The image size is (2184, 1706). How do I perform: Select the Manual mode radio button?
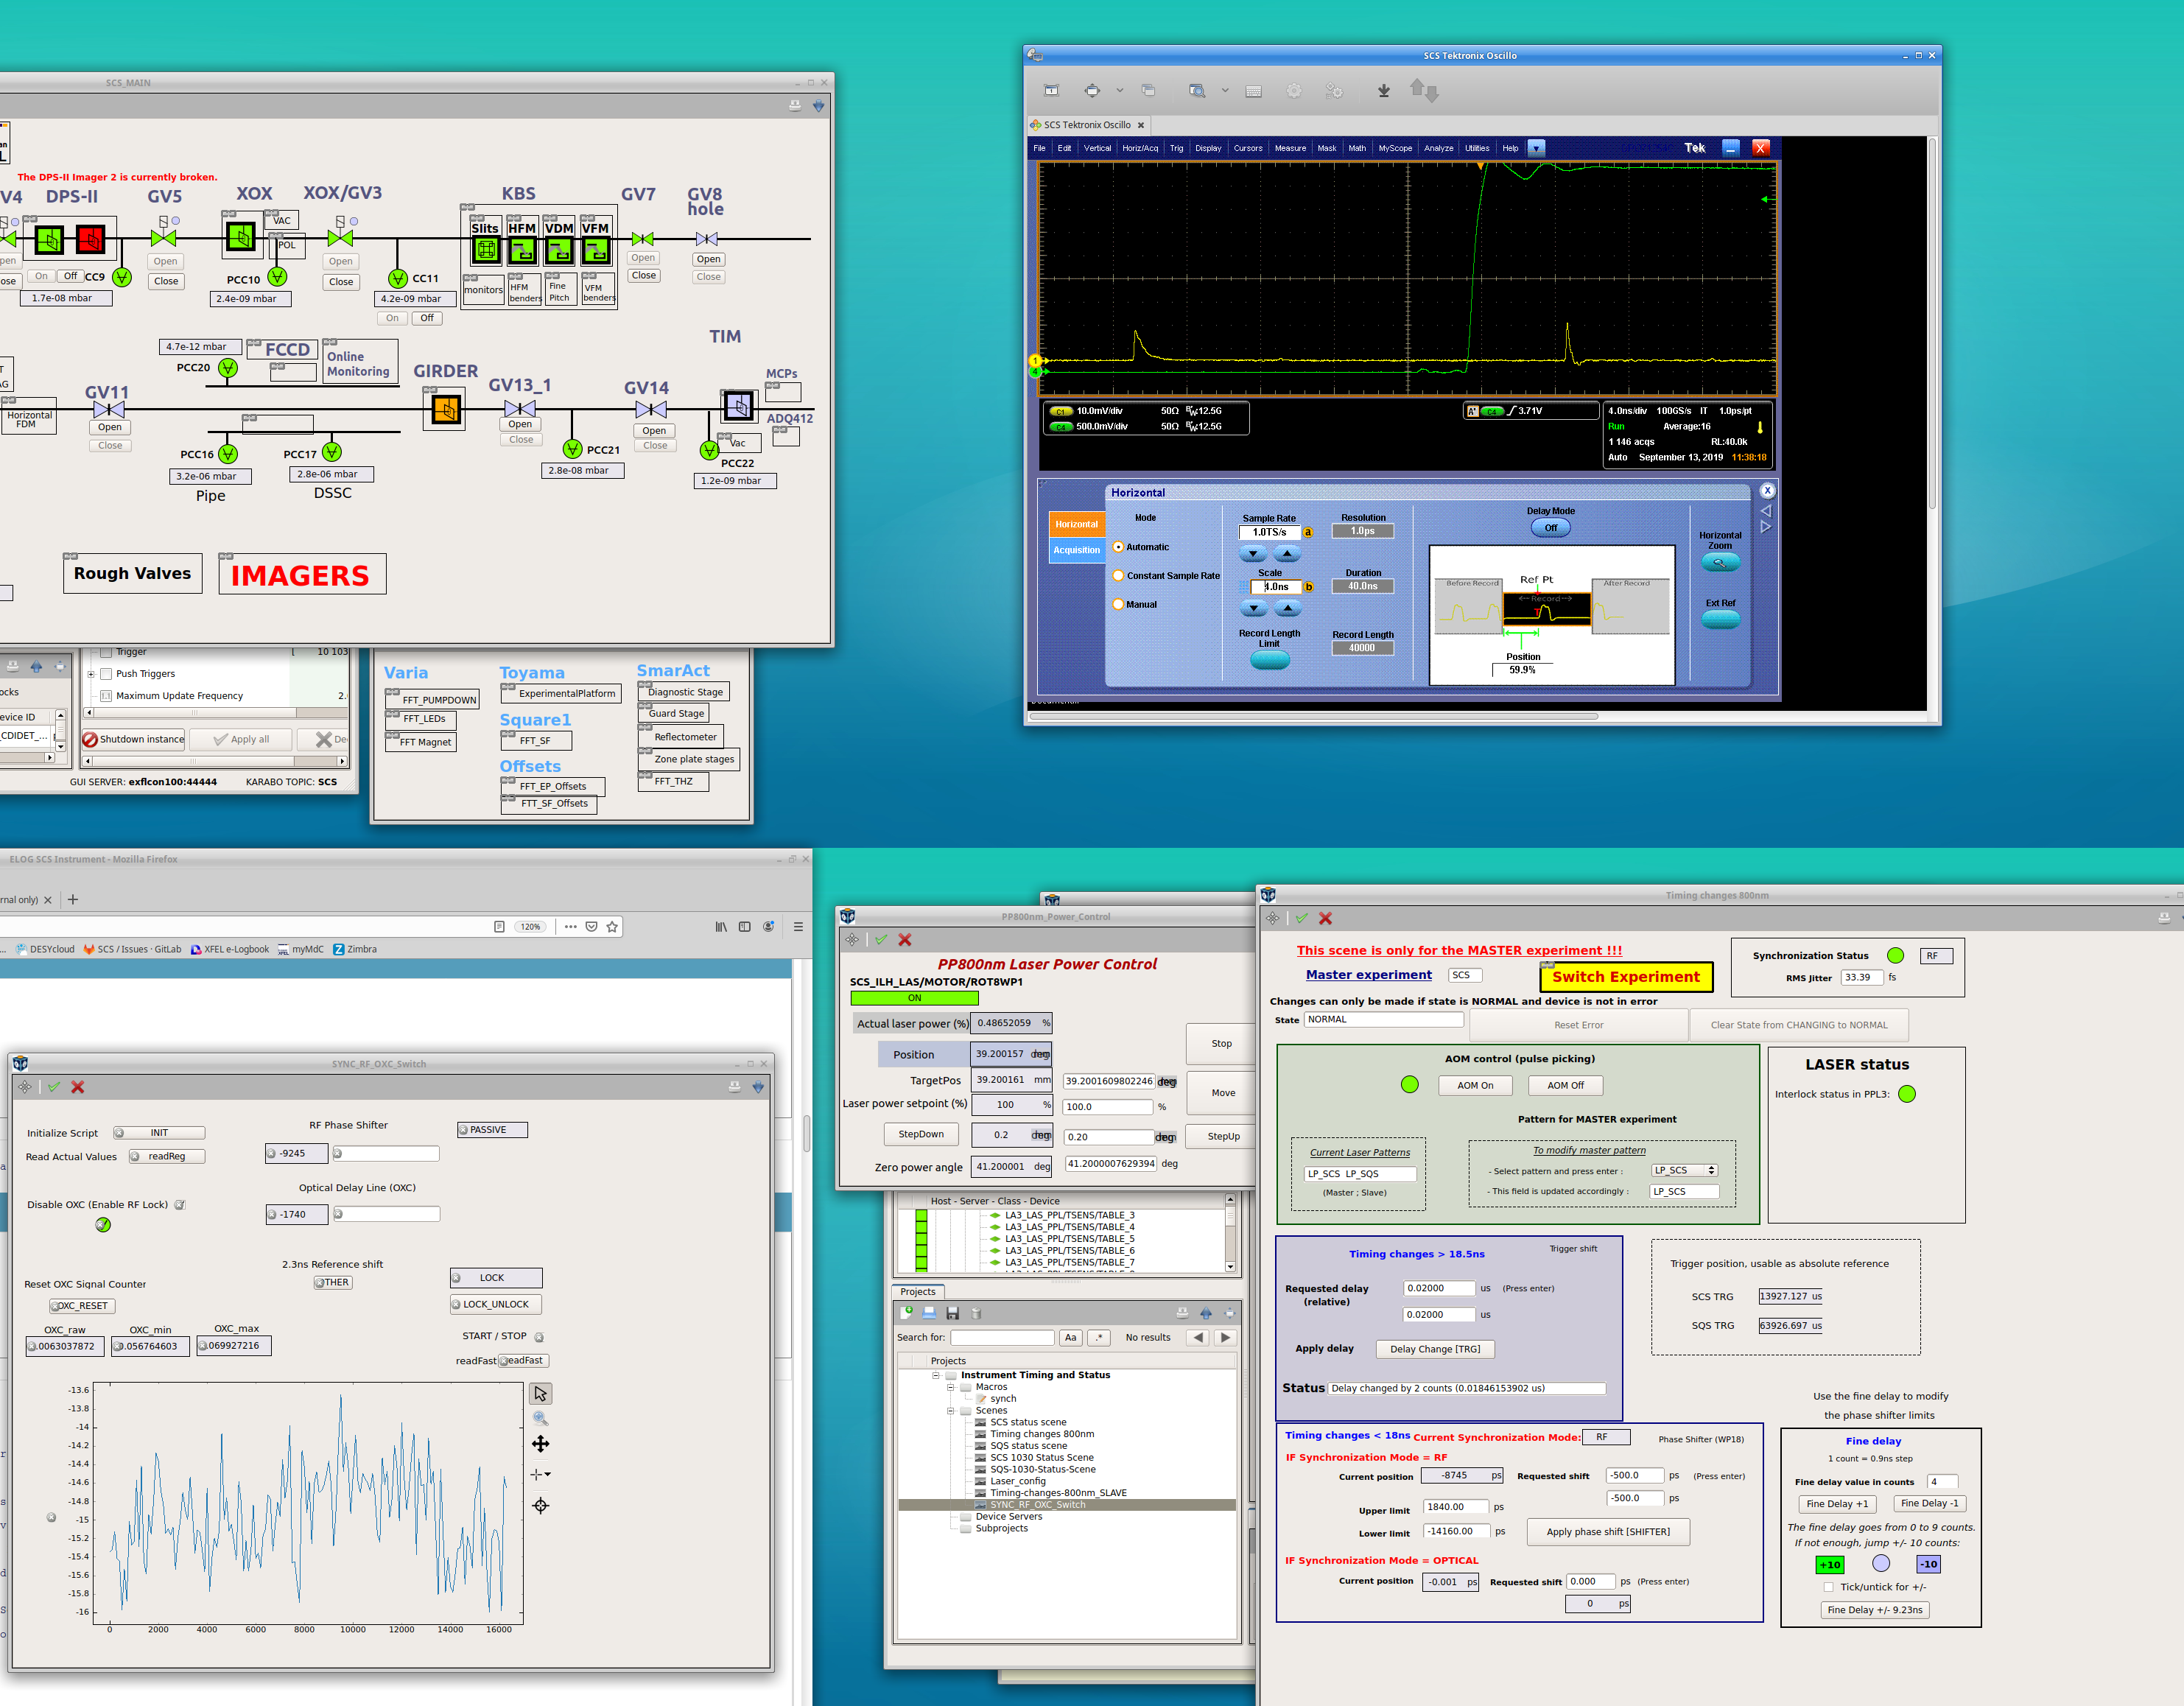(x=1119, y=604)
